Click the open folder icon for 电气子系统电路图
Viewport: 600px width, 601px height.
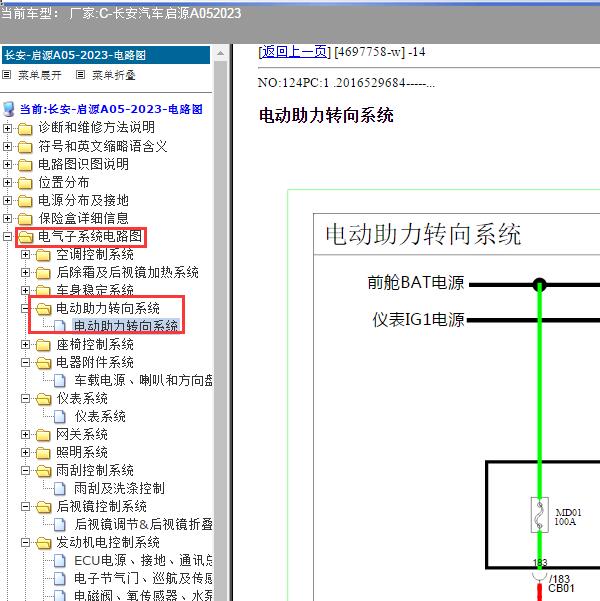26,237
